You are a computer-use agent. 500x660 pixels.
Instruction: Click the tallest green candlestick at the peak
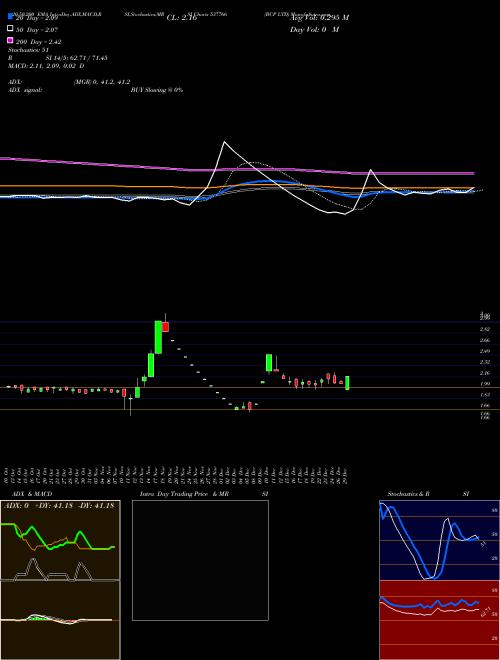coord(158,337)
